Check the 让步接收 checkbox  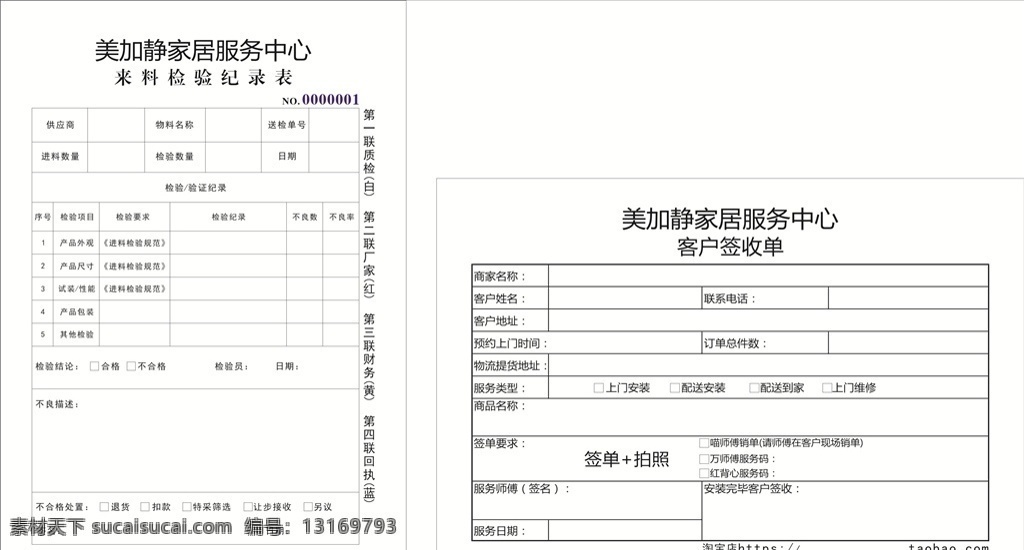(x=246, y=507)
